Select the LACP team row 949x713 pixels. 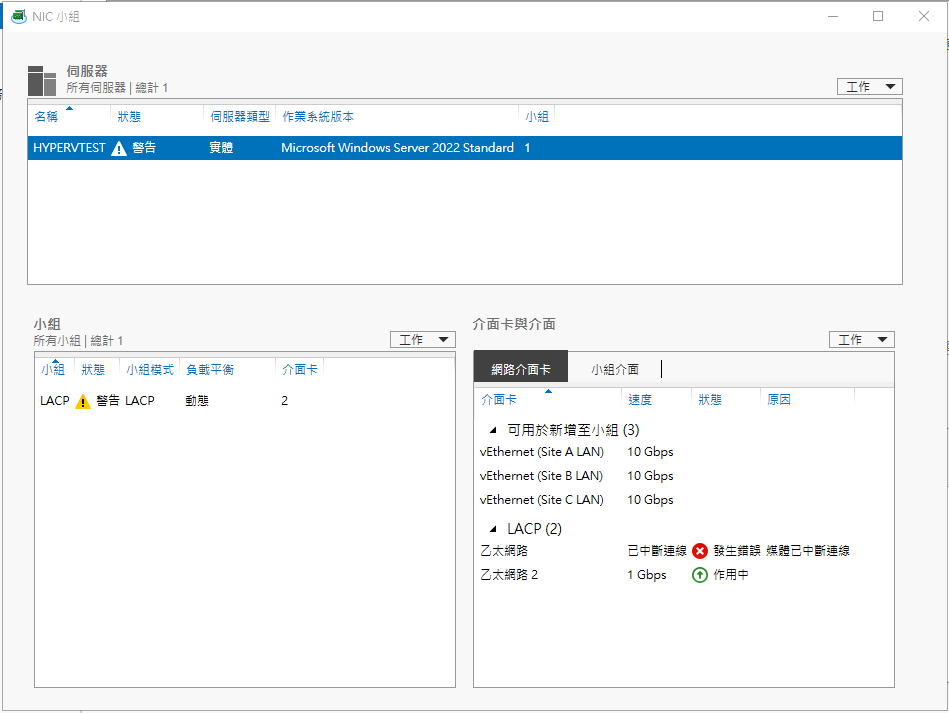245,401
